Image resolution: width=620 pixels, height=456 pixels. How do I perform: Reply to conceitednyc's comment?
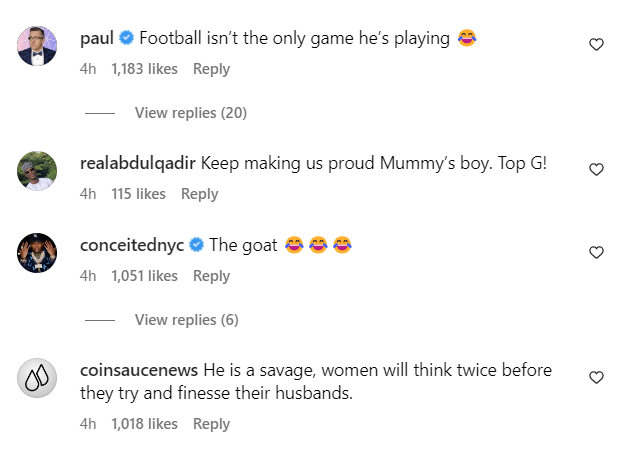pyautogui.click(x=211, y=276)
